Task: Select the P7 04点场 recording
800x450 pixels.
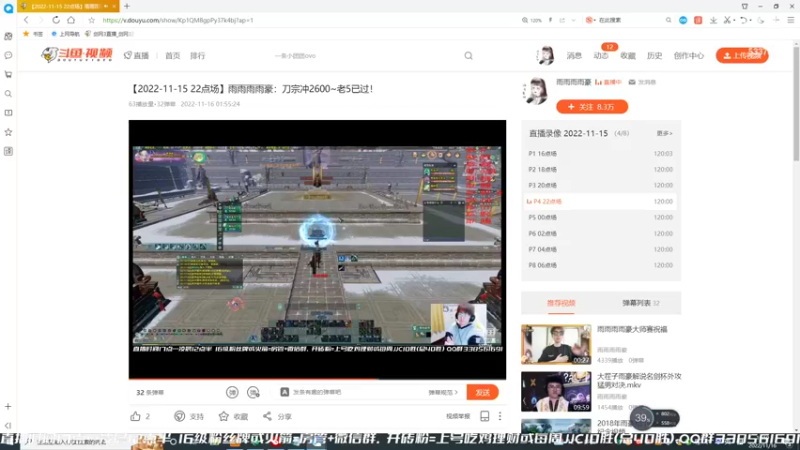Action: click(601, 249)
